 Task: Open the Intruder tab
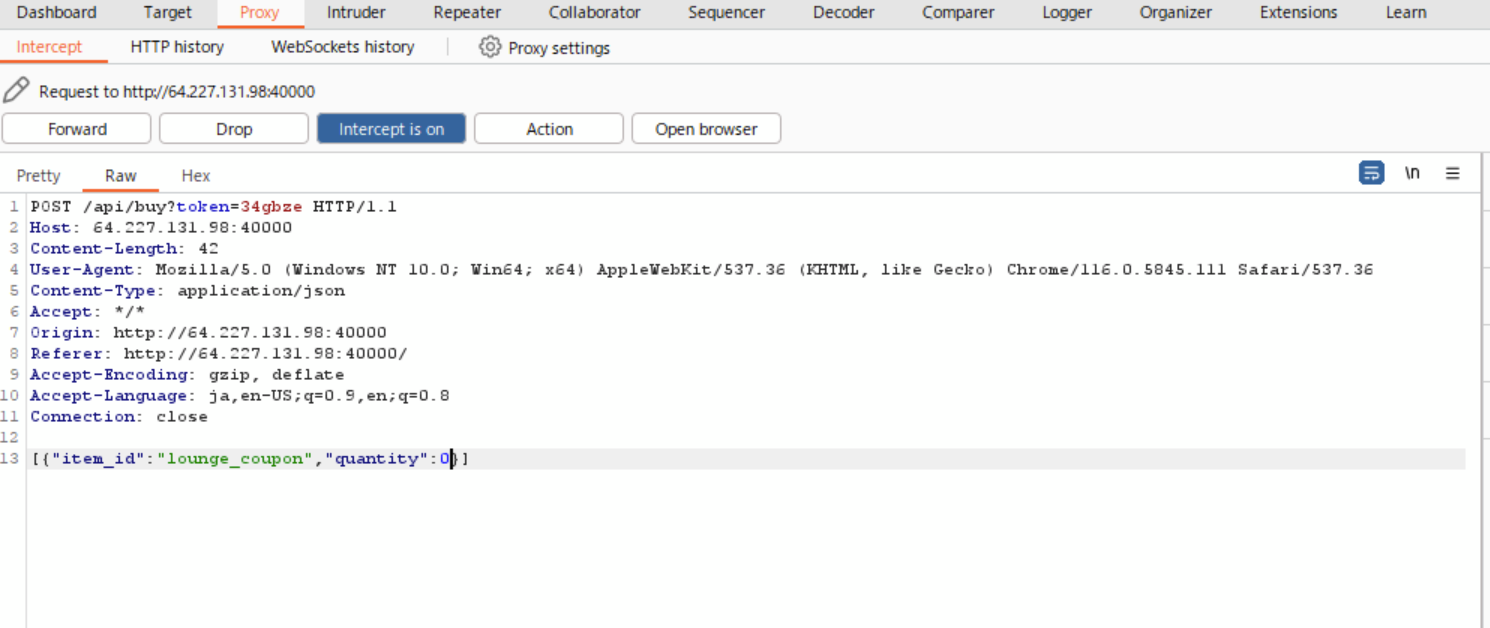357,13
